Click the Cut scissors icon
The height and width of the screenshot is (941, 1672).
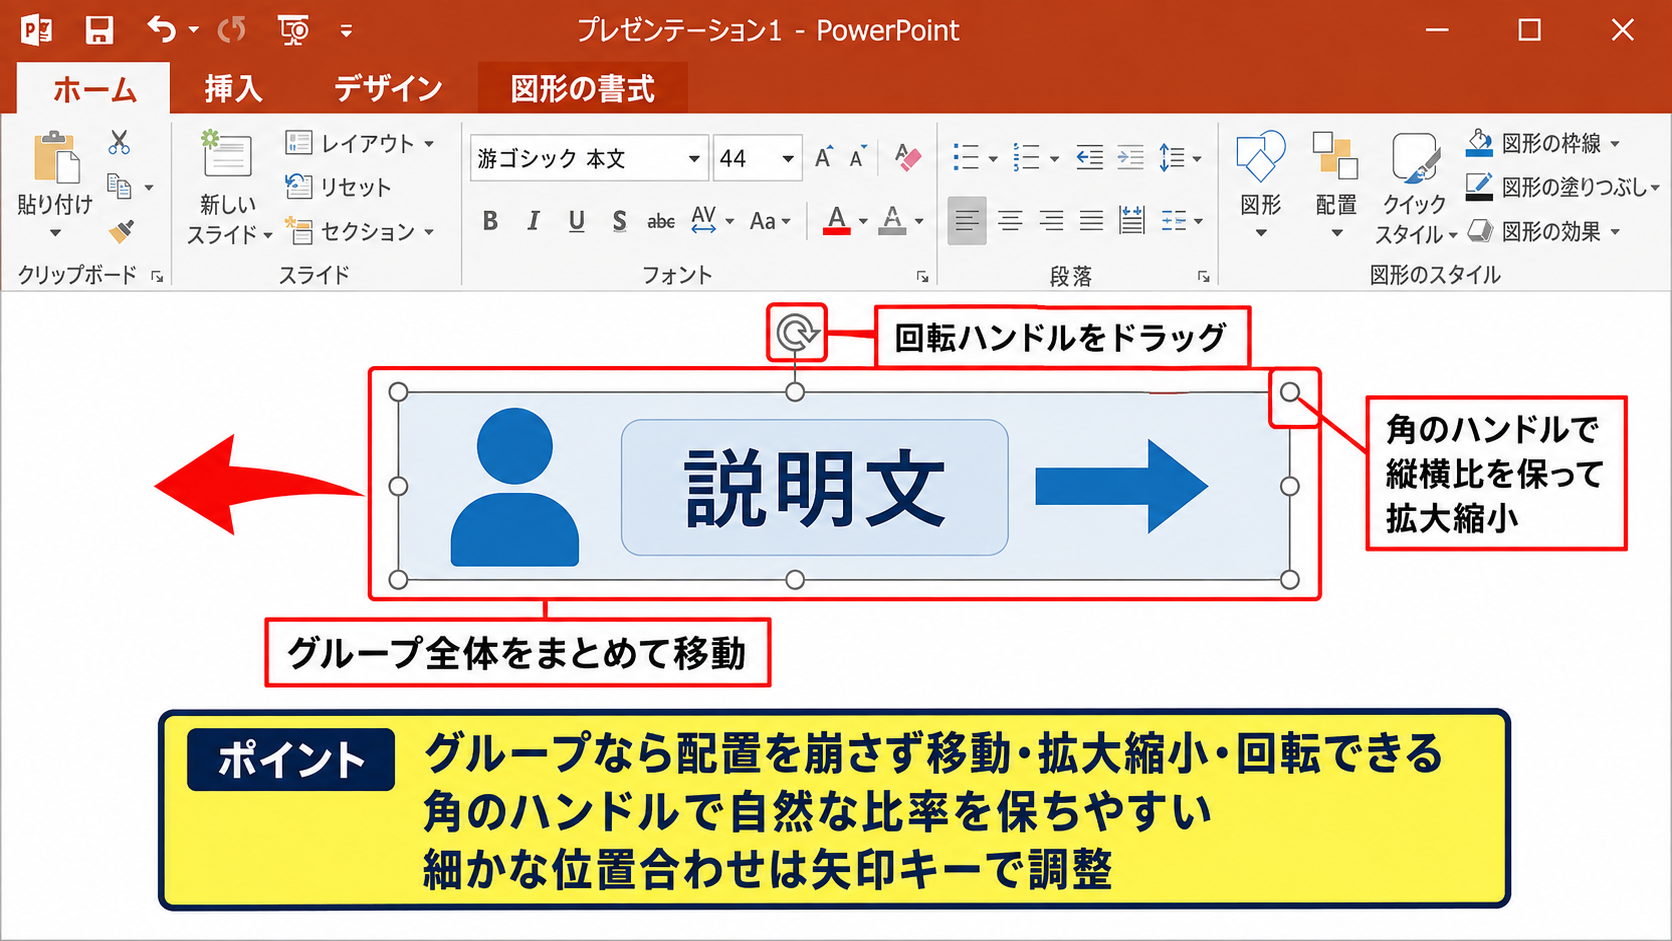[x=120, y=142]
